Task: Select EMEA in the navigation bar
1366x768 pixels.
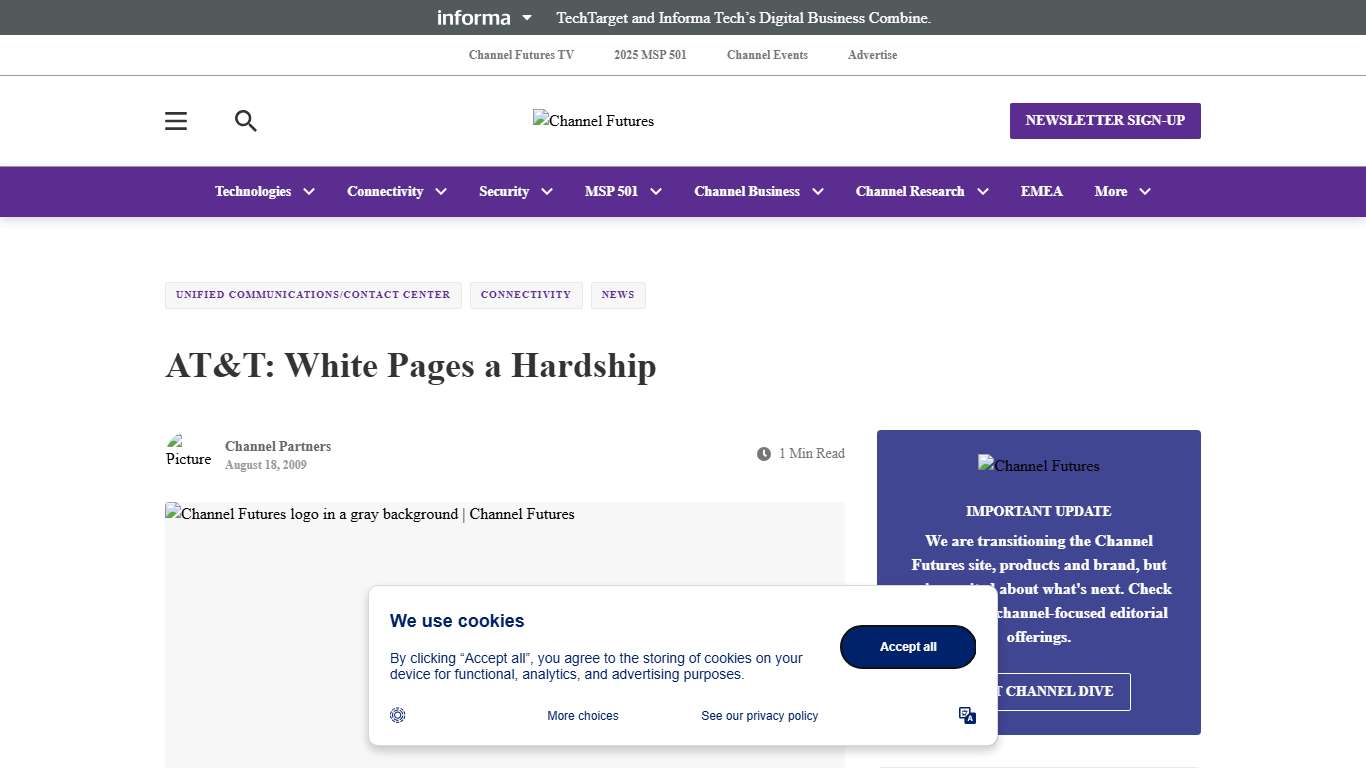Action: (x=1041, y=191)
